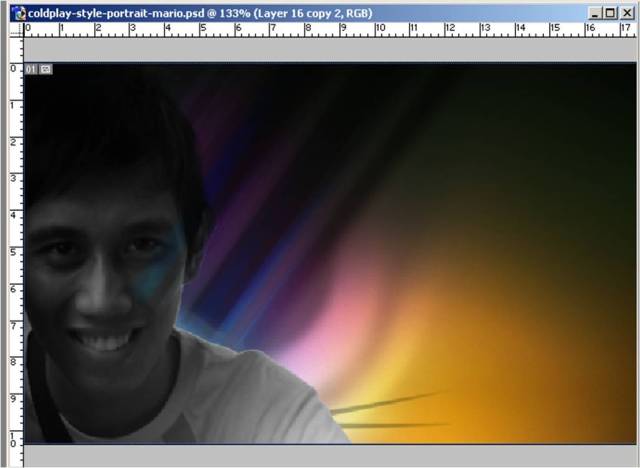Click the 10 mark on horizontal ruler
Image resolution: width=640 pixels, height=468 pixels.
tap(380, 30)
